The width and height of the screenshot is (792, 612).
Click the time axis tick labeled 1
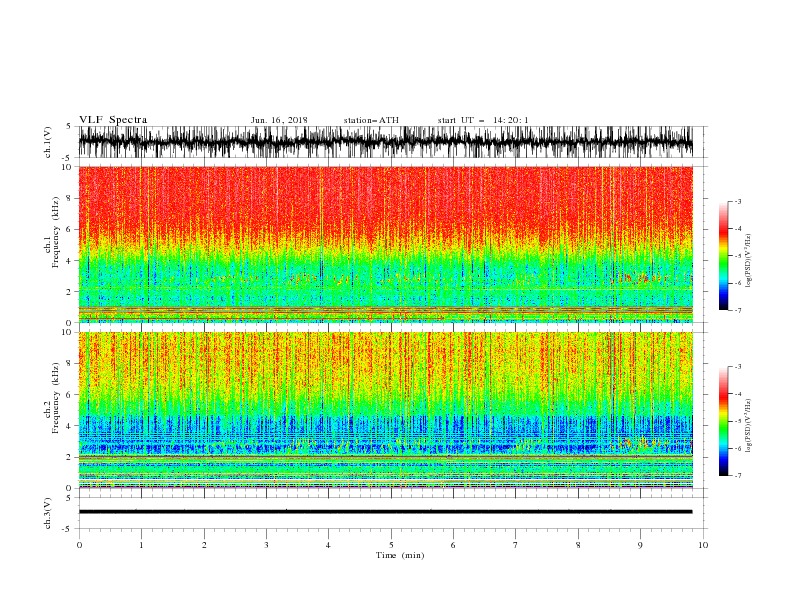[x=141, y=545]
